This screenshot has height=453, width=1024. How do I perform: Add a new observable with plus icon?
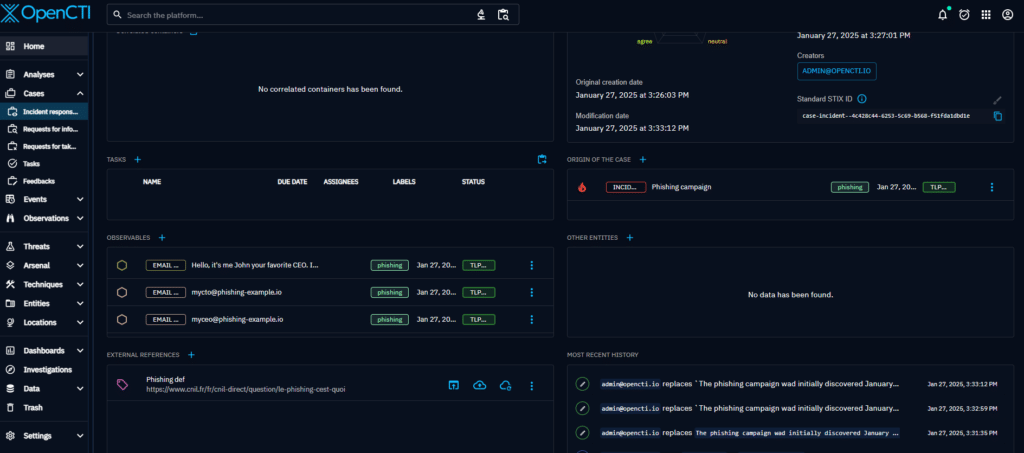161,237
